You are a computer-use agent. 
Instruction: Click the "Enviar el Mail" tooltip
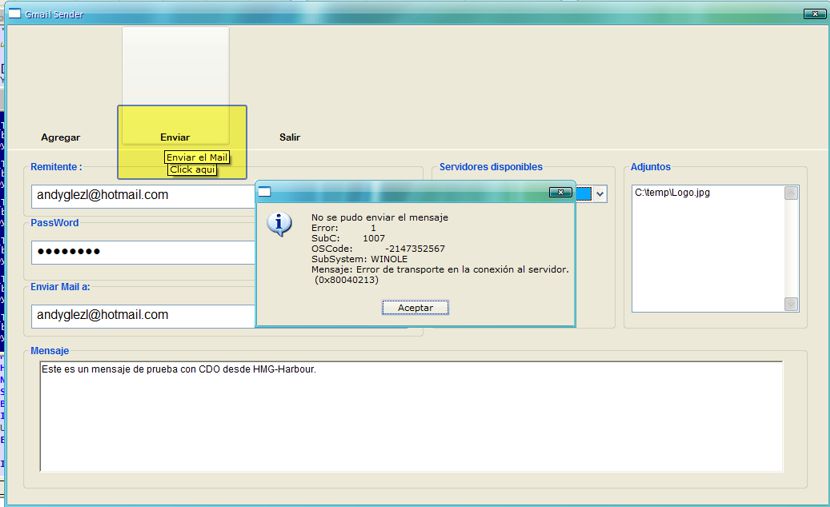[198, 158]
